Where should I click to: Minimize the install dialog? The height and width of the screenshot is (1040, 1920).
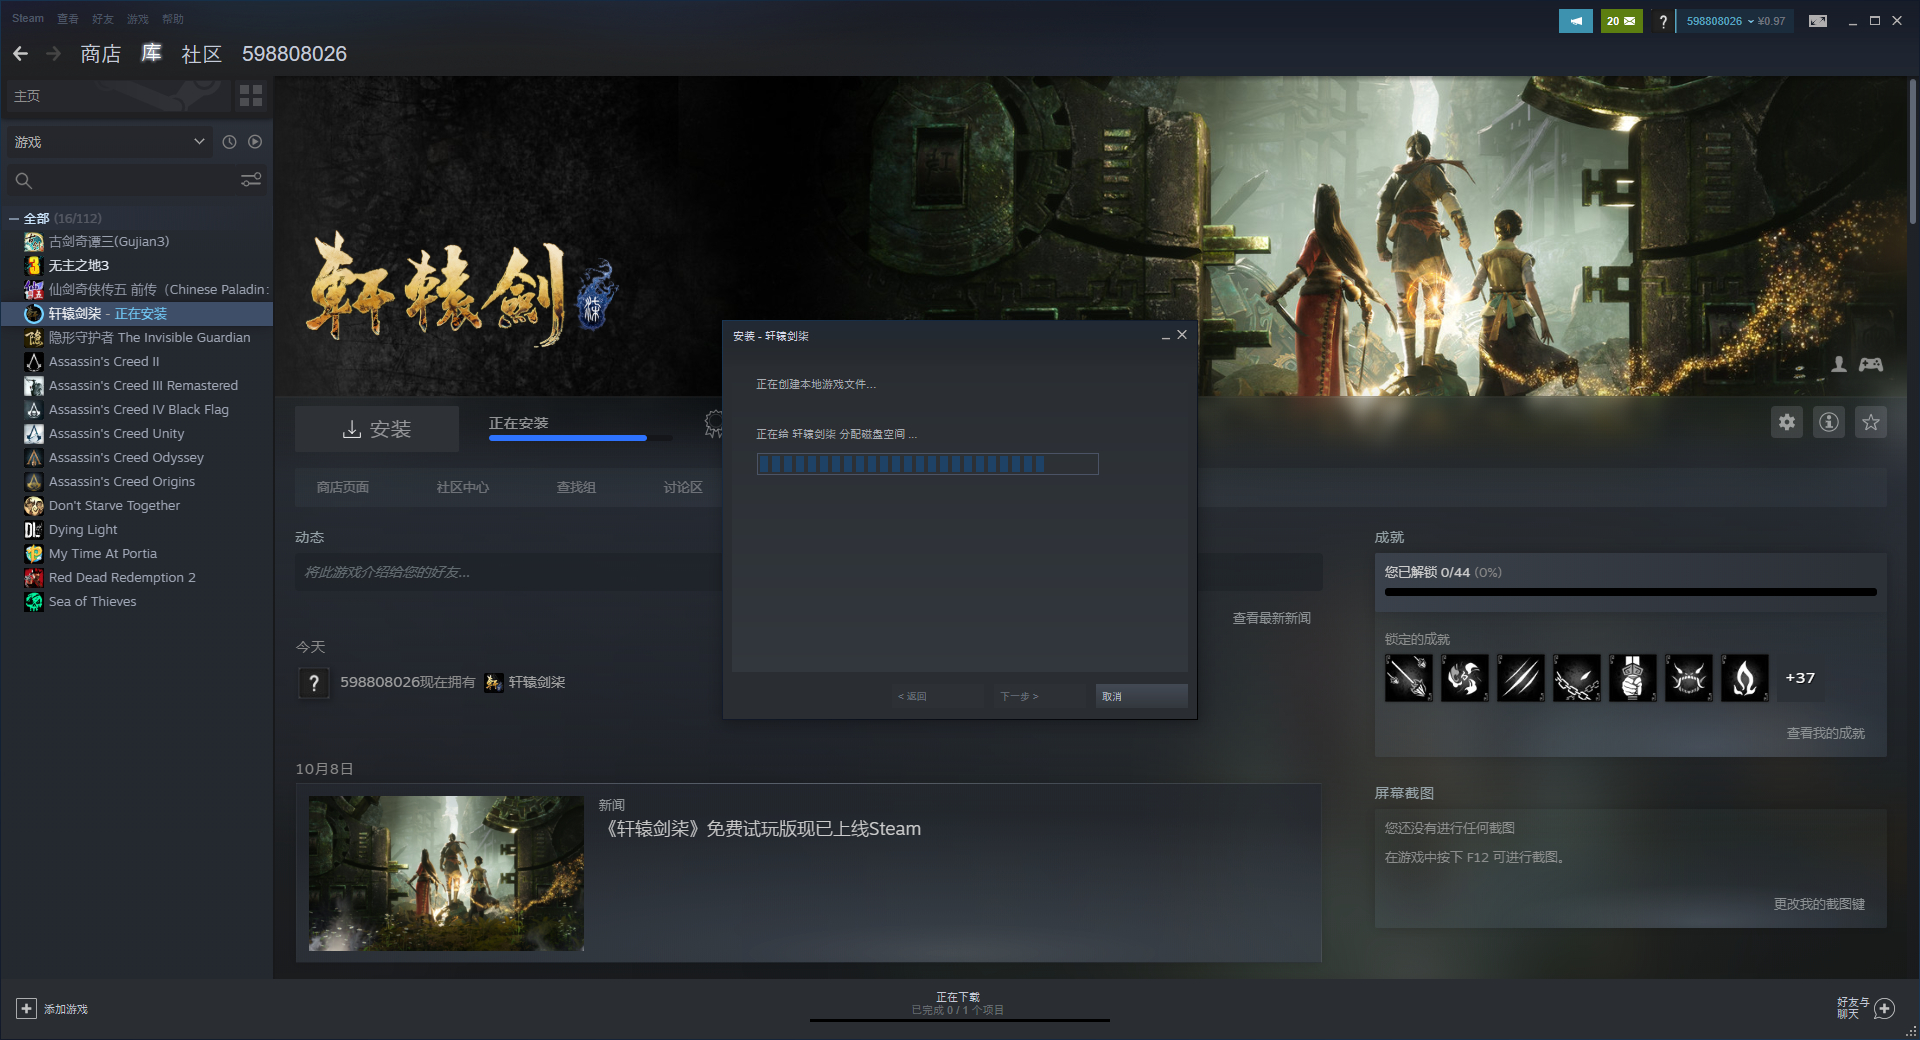pos(1166,336)
